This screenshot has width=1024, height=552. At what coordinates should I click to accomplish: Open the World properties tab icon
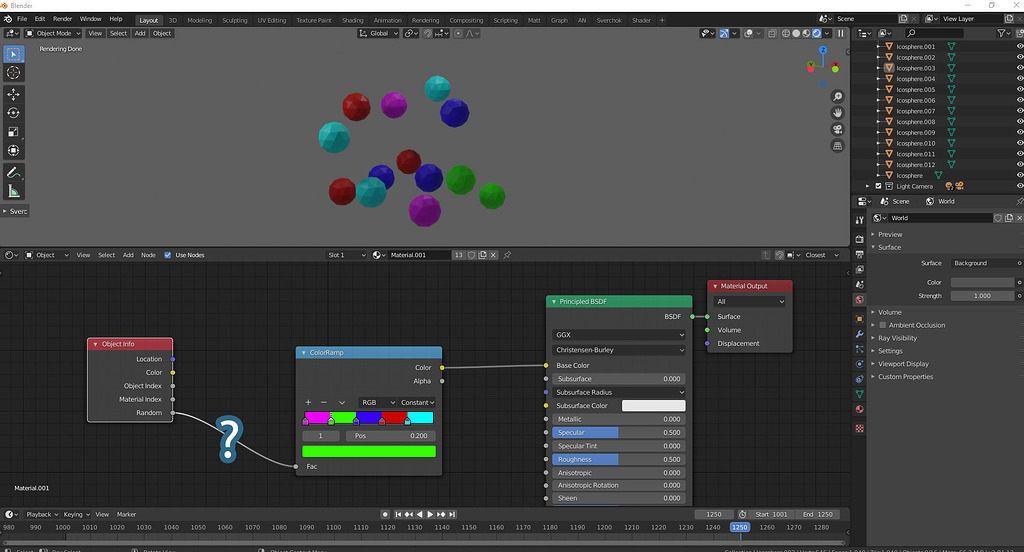click(x=859, y=300)
